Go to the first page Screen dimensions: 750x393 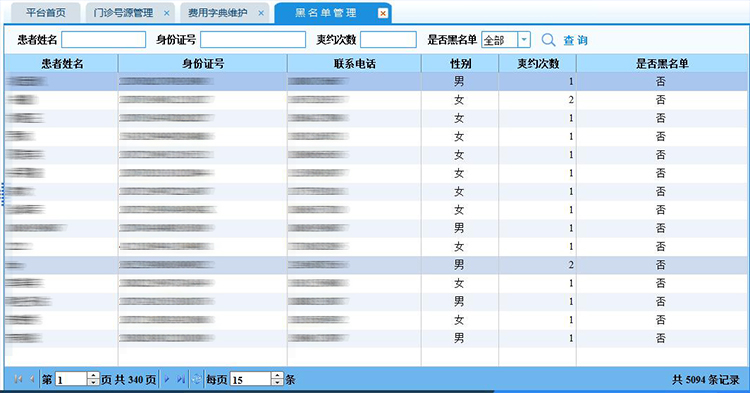[18, 379]
